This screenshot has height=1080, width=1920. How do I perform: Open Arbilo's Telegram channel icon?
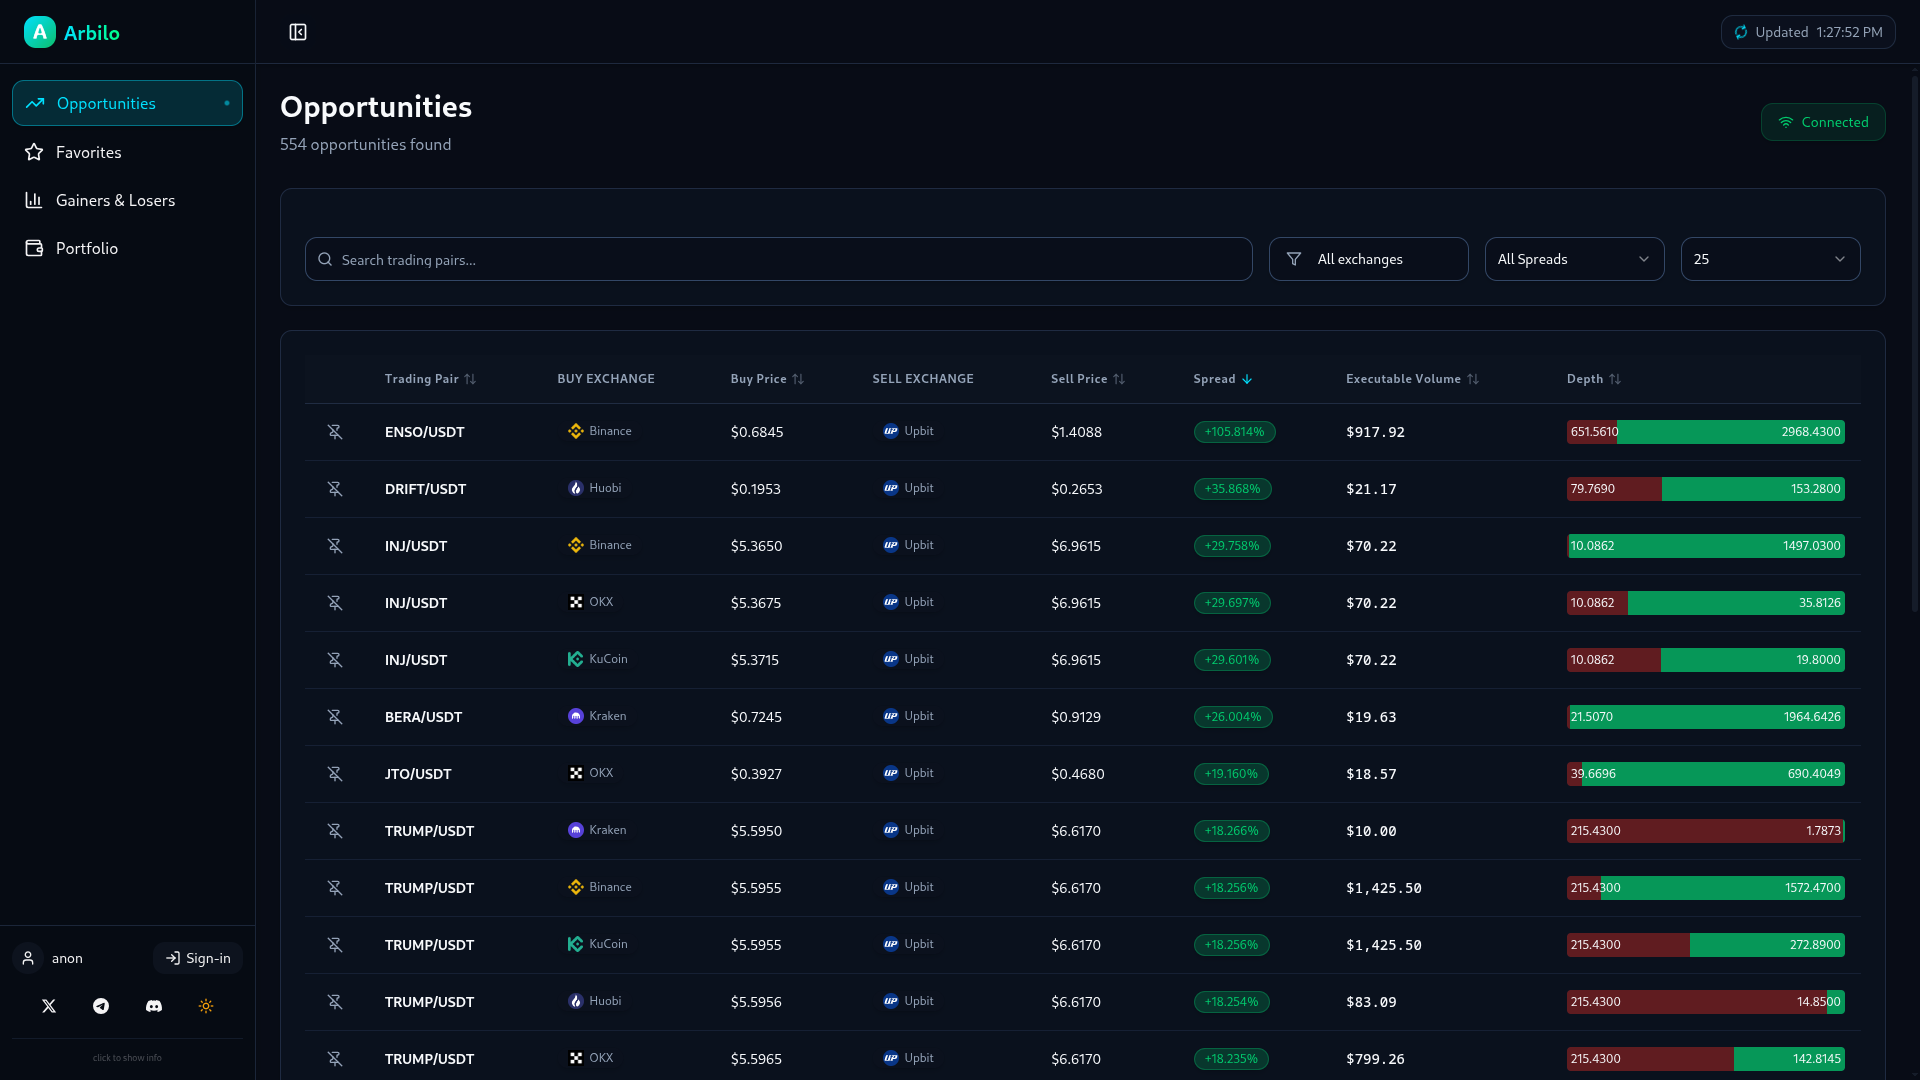pyautogui.click(x=100, y=1006)
